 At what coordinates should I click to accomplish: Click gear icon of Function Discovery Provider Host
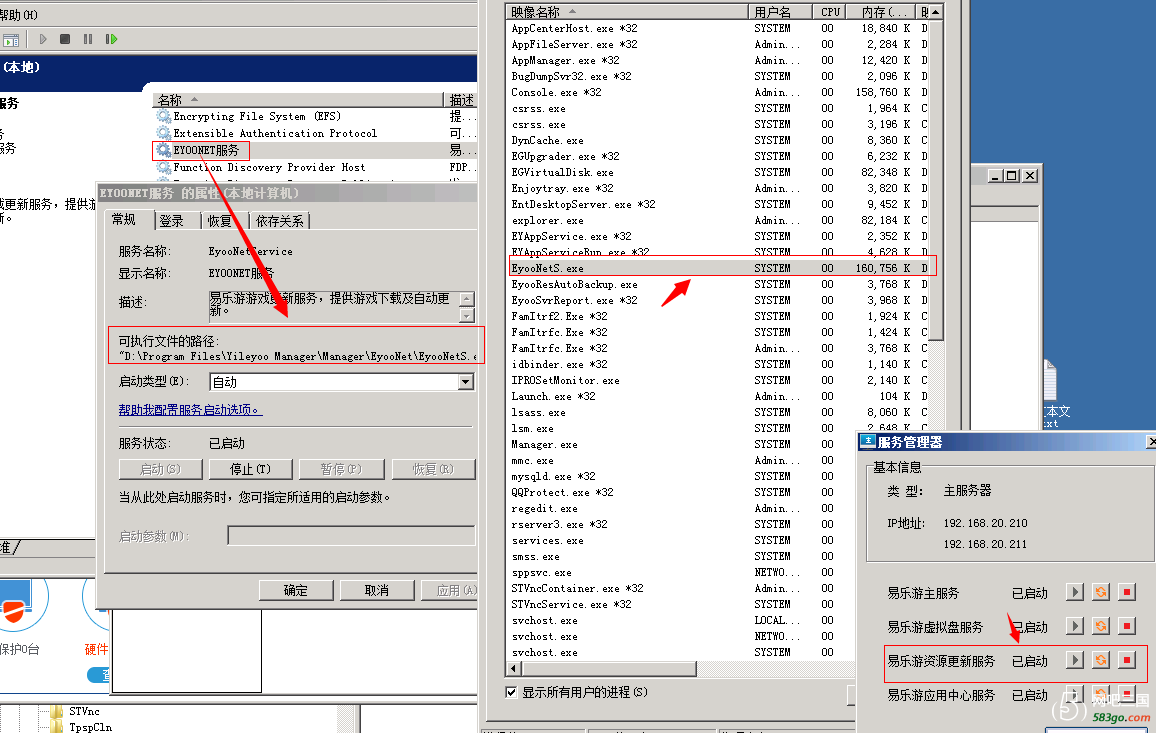pos(164,167)
